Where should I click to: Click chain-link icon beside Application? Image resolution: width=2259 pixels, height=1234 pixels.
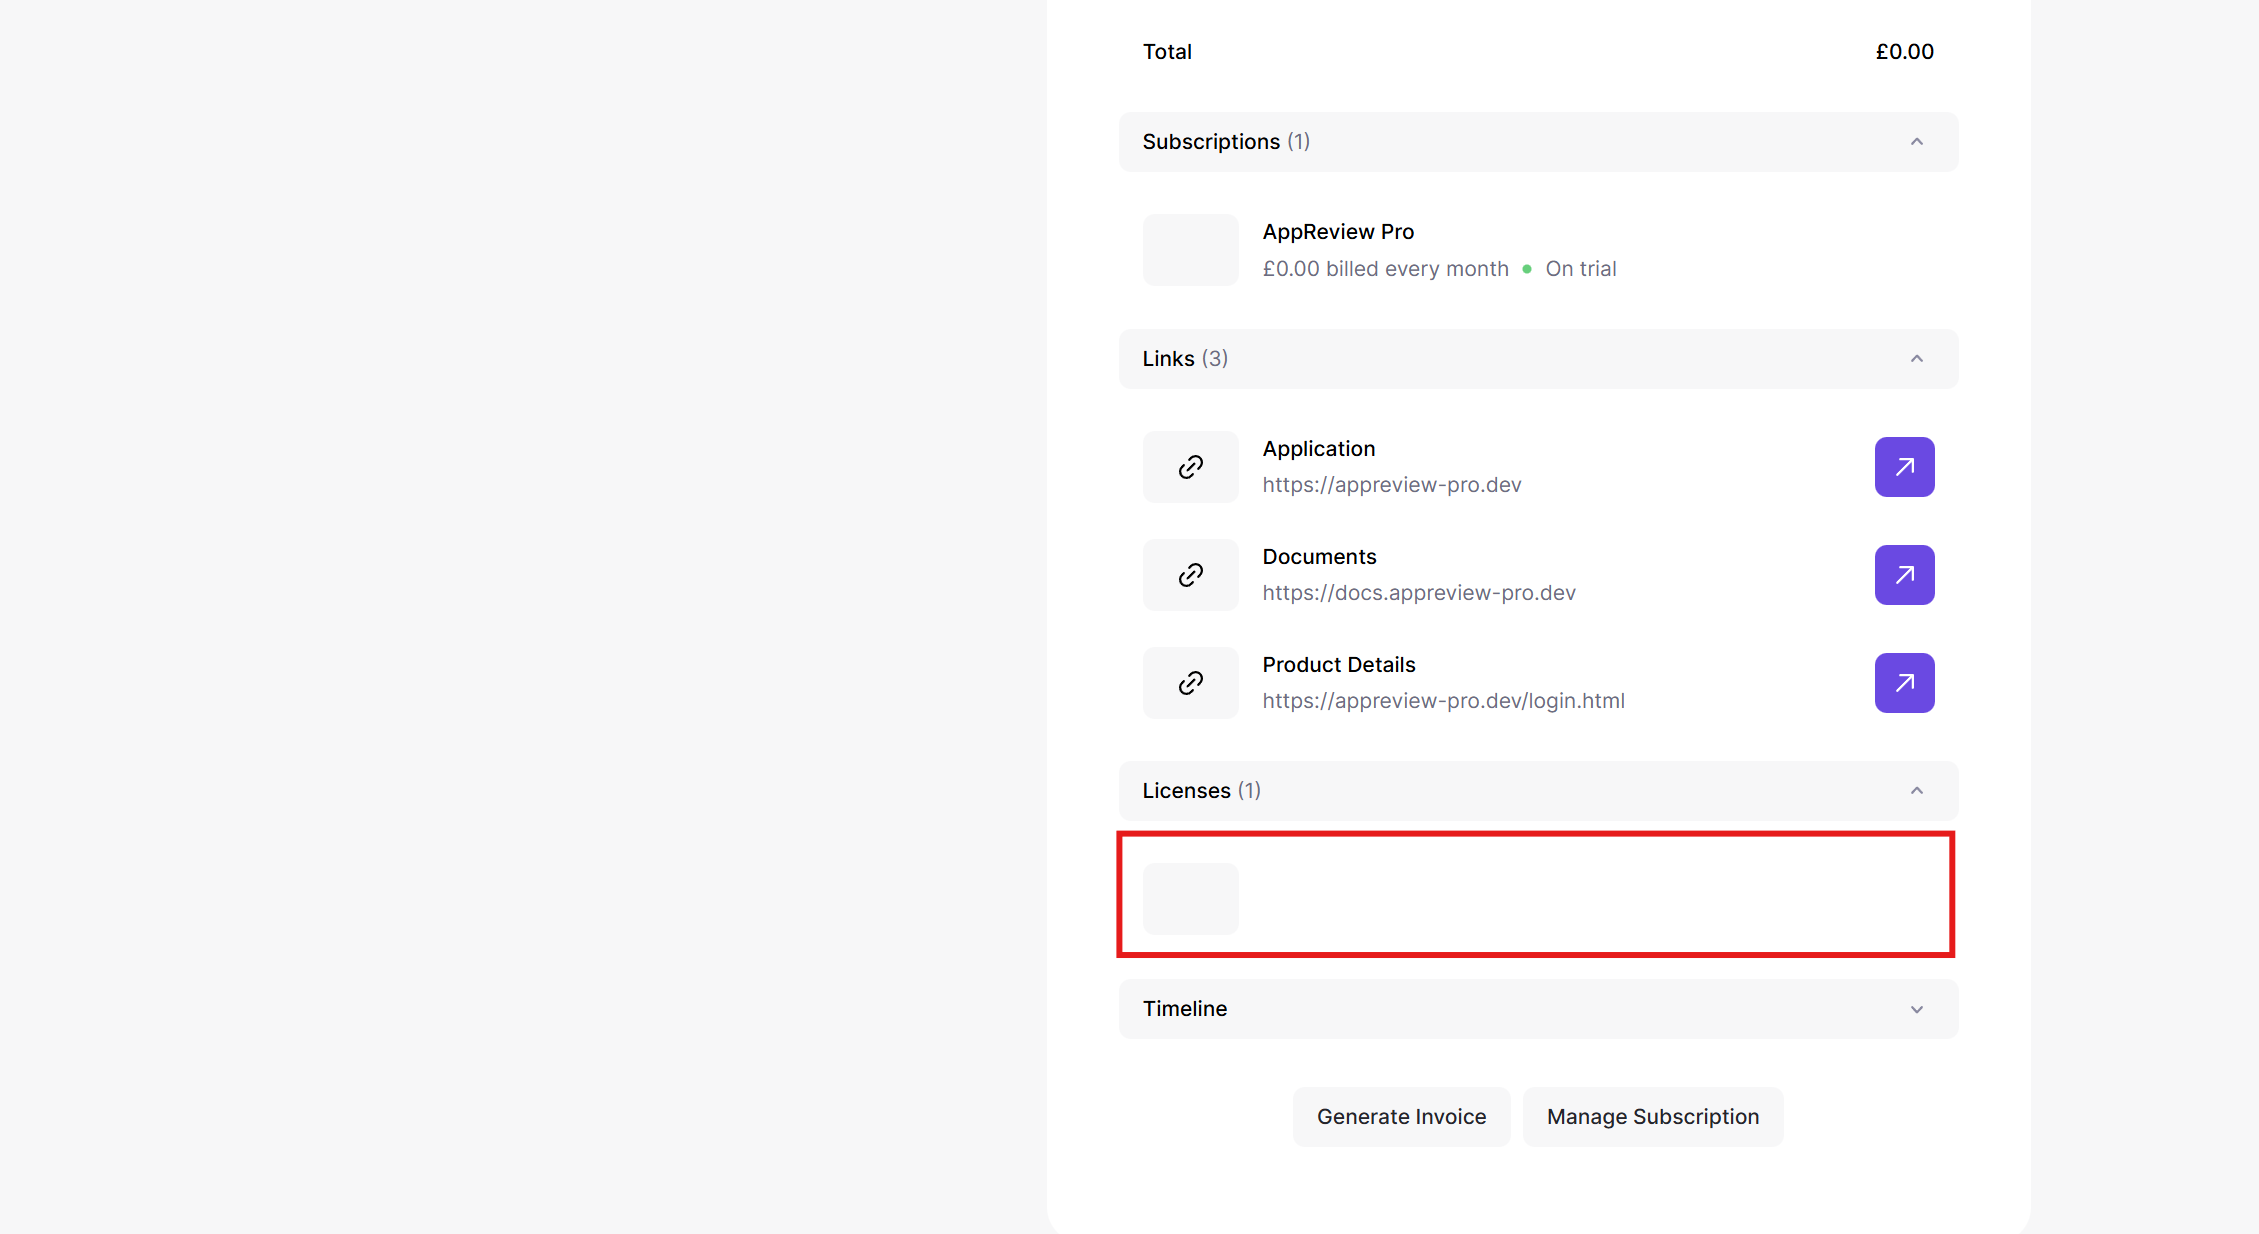pos(1190,467)
